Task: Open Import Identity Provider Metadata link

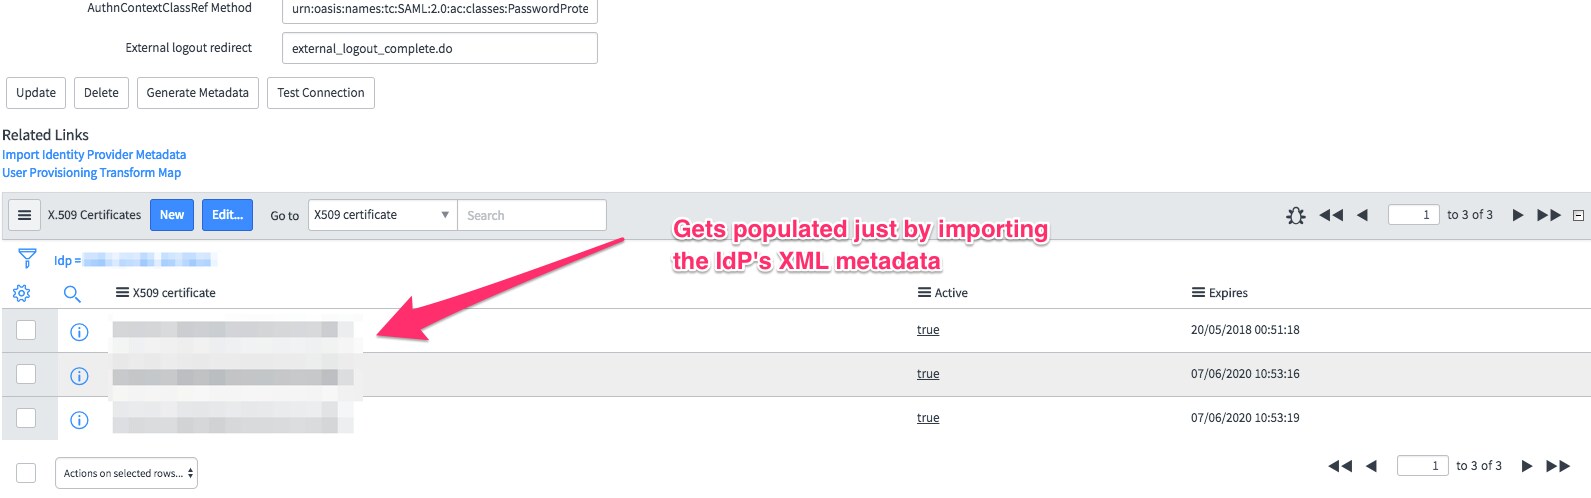Action: [94, 155]
